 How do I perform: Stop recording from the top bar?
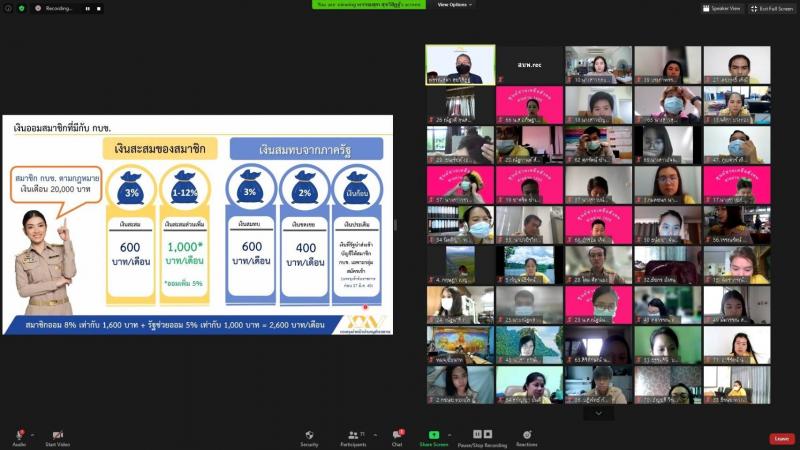click(x=98, y=9)
